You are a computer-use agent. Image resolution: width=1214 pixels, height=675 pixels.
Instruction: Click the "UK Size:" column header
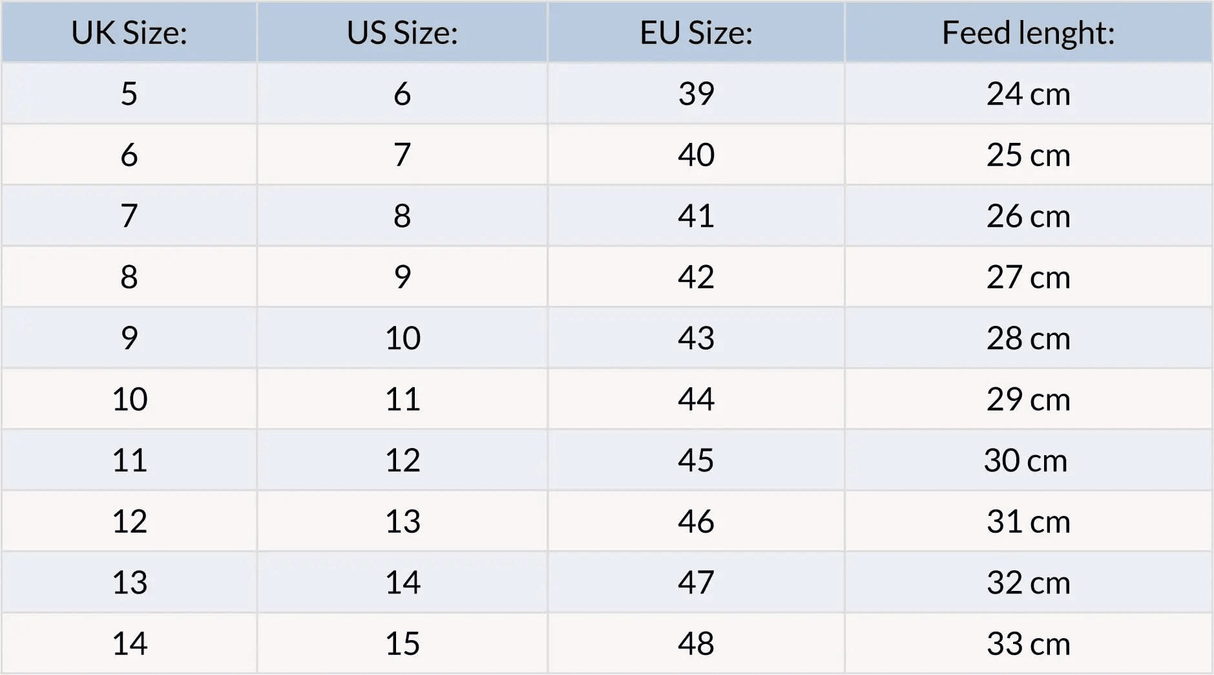[129, 33]
